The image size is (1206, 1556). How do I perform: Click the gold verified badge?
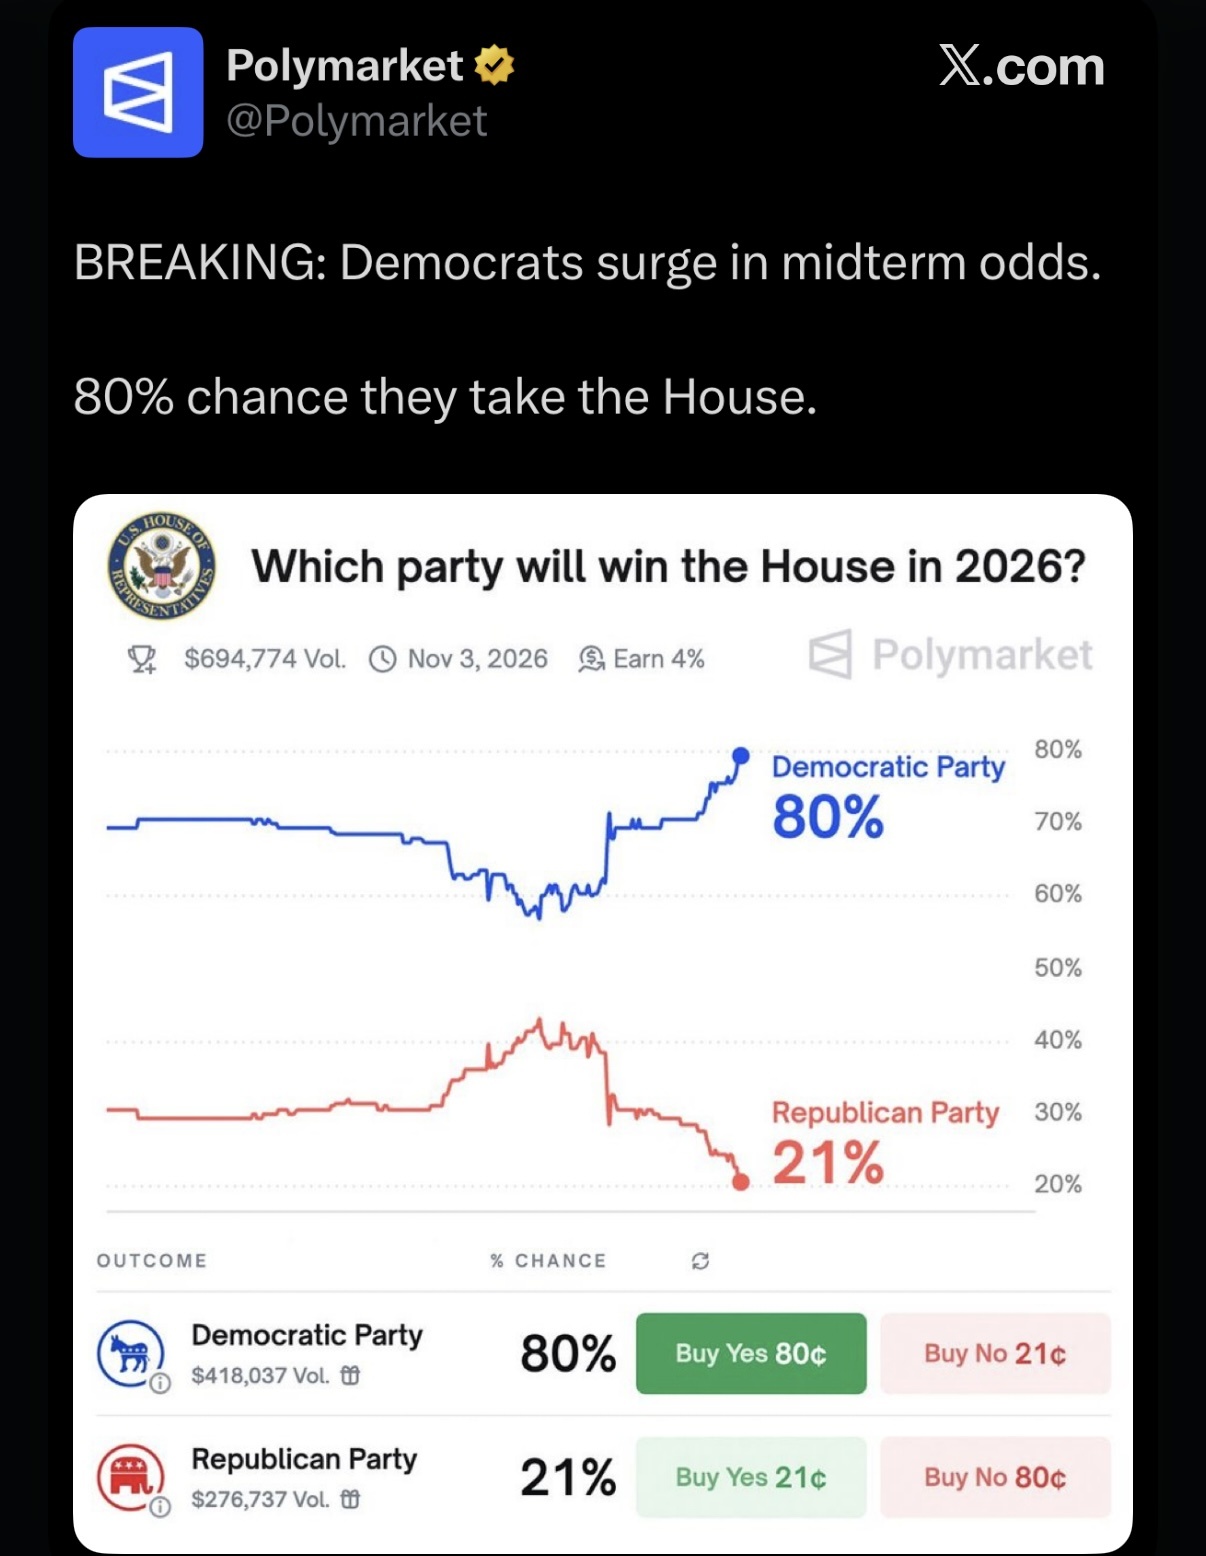(x=494, y=66)
